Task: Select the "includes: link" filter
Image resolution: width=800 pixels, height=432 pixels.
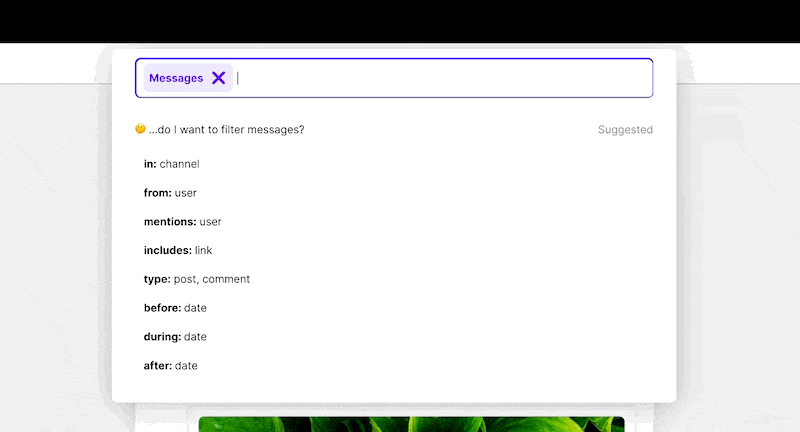Action: point(178,250)
